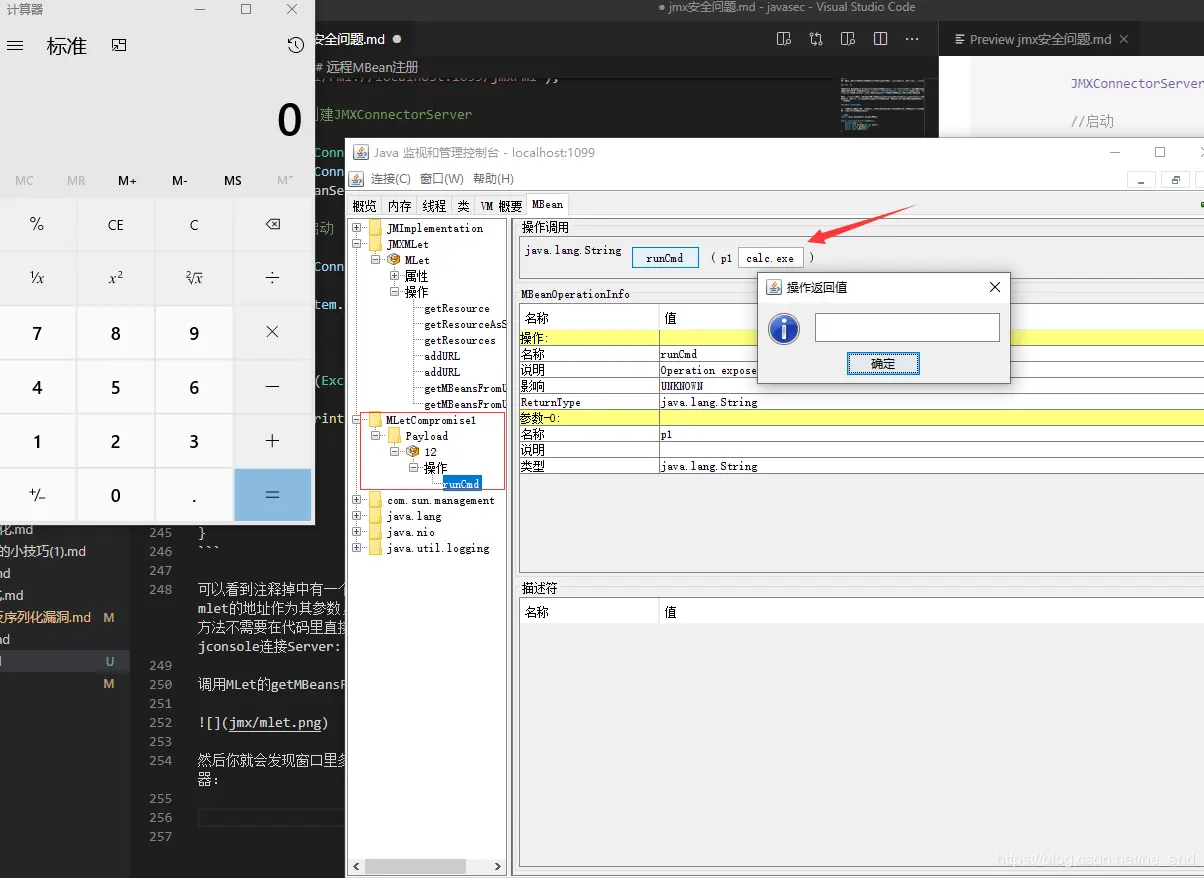This screenshot has height=878, width=1204.
Task: Select getResources operation in the tree
Action: (x=459, y=340)
